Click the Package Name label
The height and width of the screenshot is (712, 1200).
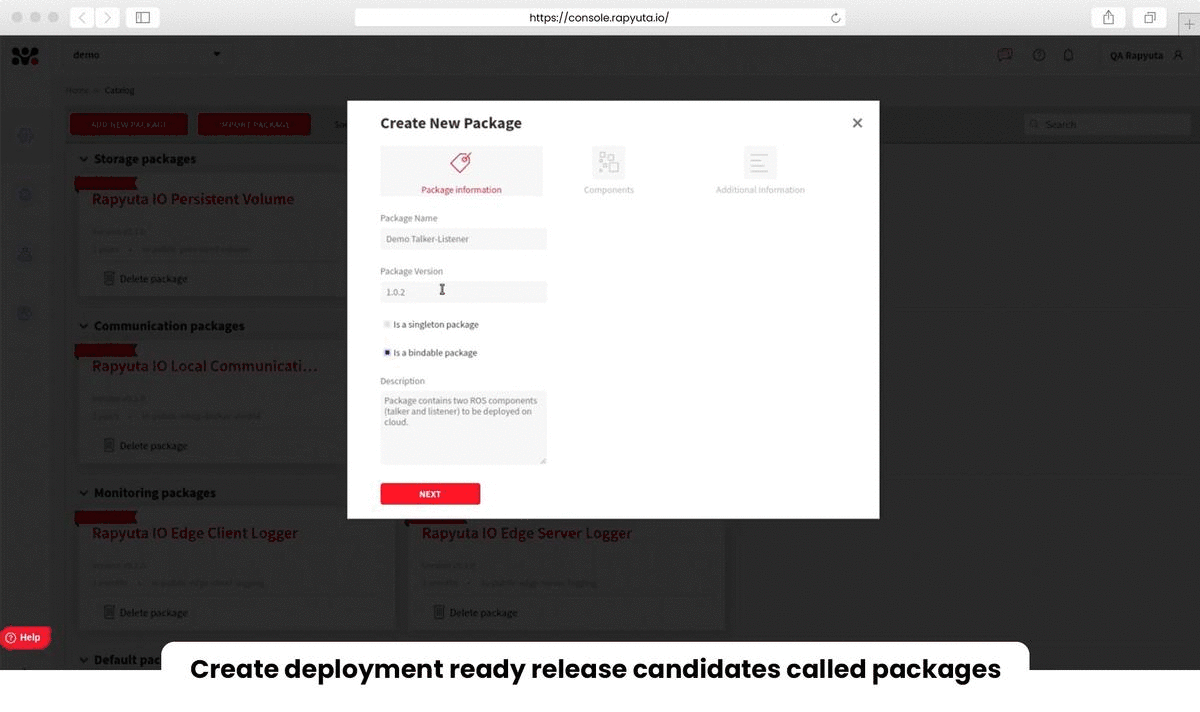point(409,218)
